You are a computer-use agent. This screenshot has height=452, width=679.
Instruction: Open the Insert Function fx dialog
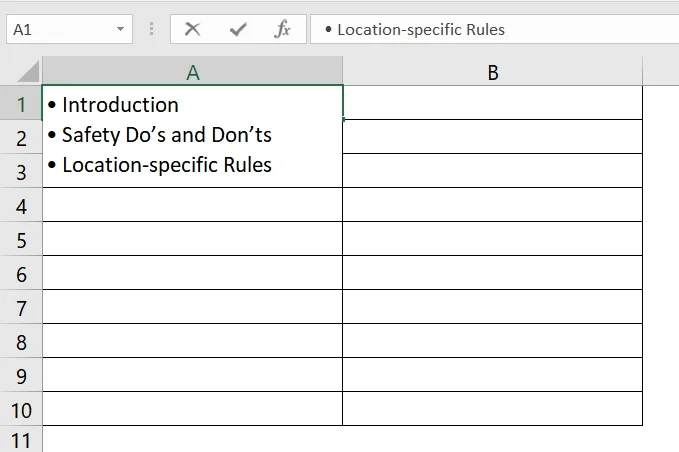tap(282, 29)
